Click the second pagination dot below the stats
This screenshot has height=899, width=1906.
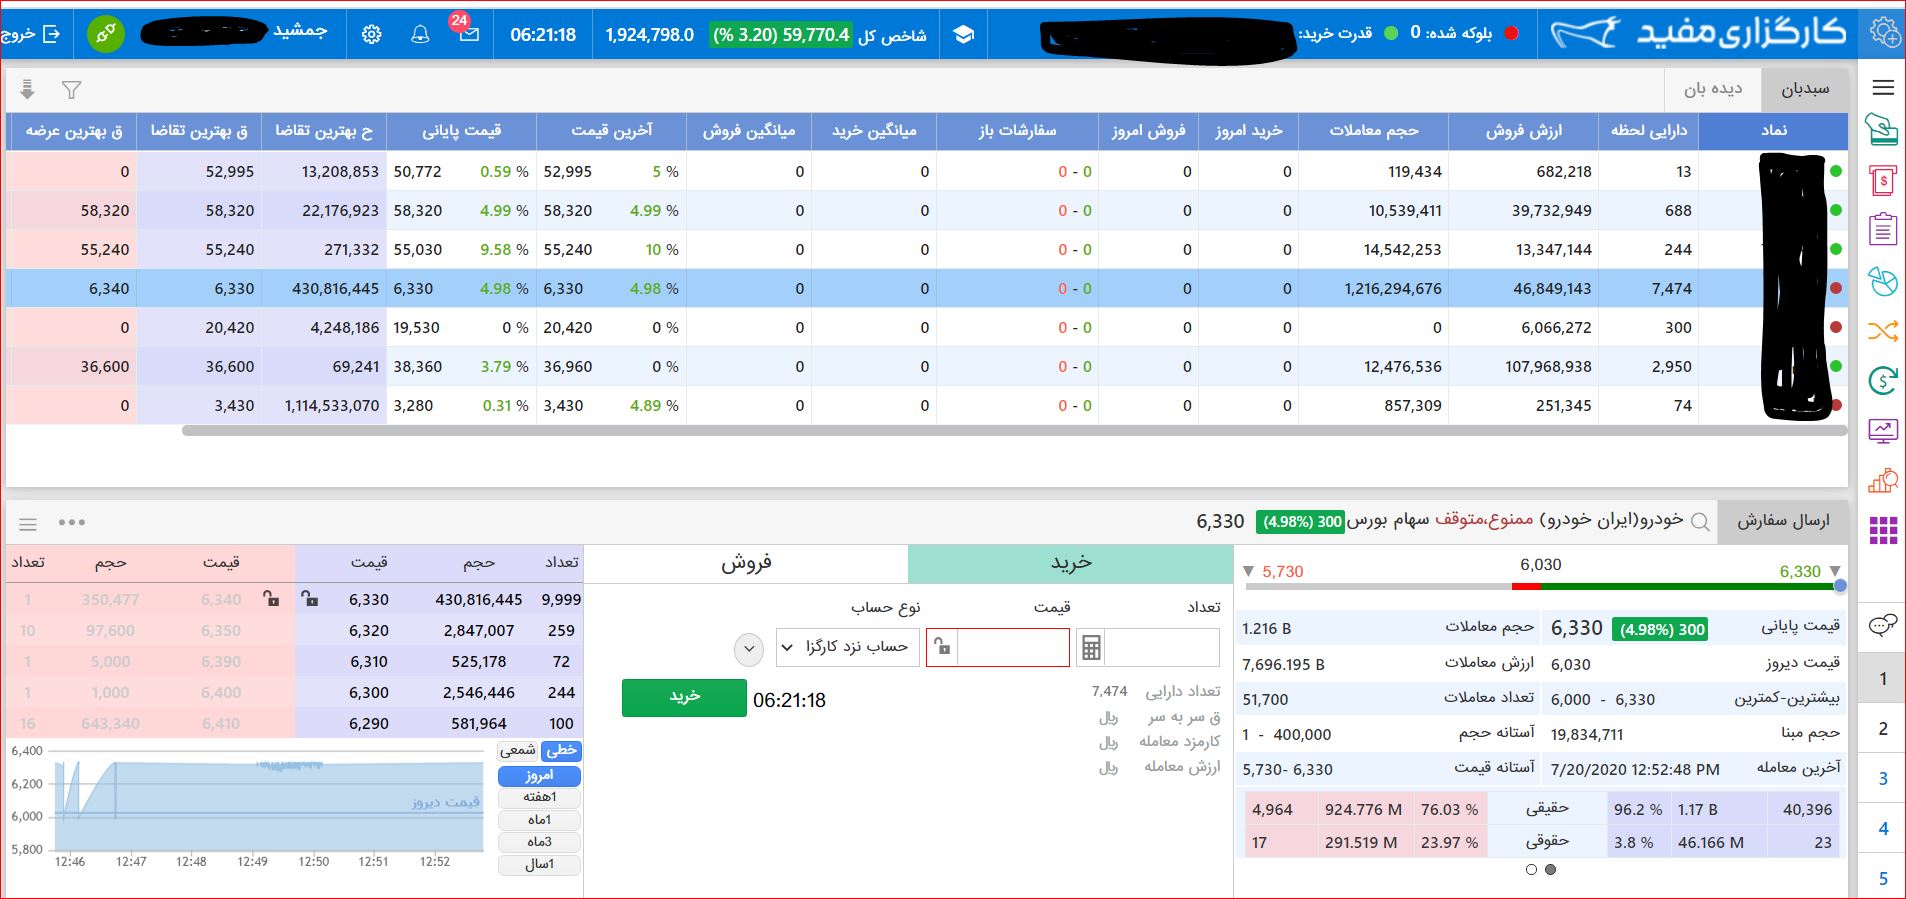coord(1550,869)
